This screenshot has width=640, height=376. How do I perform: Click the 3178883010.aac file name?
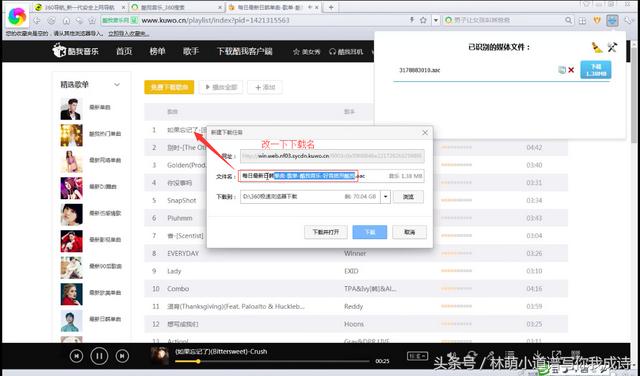point(420,70)
